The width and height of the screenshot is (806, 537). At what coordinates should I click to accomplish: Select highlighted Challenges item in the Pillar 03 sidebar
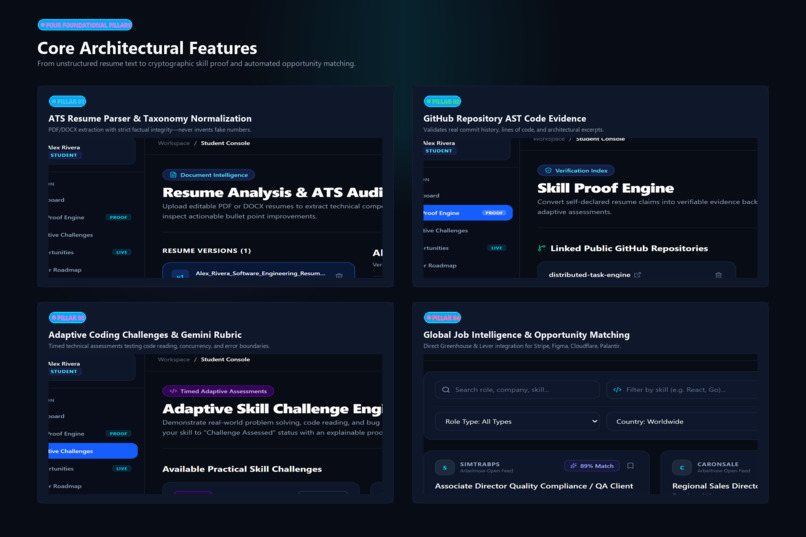tap(93, 451)
